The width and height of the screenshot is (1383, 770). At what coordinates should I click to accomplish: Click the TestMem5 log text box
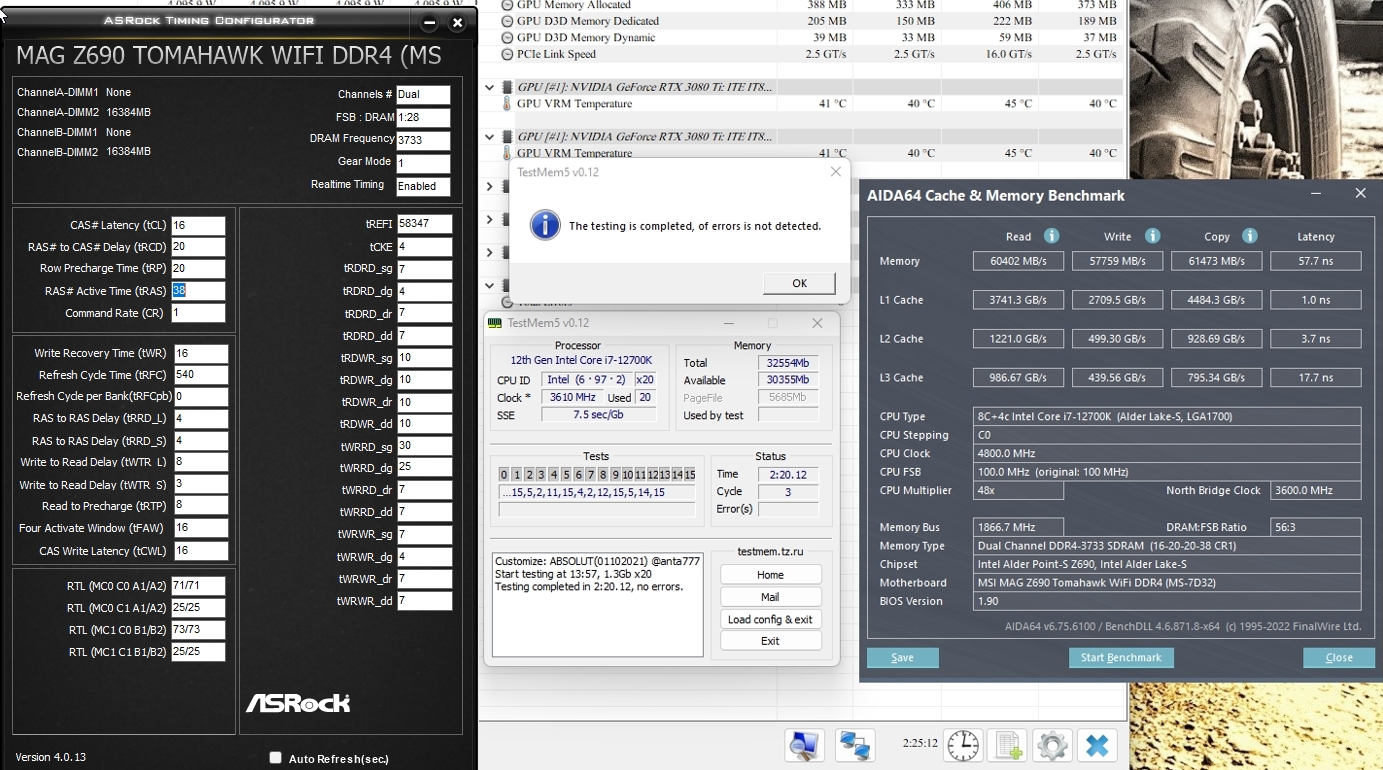coord(597,604)
